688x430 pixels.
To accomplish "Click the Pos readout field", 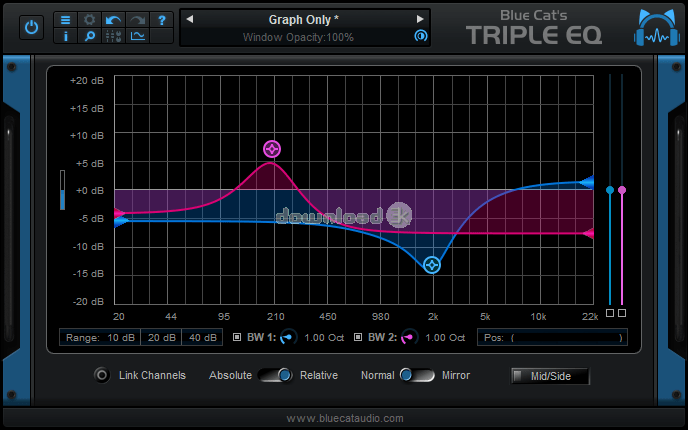I will point(552,337).
